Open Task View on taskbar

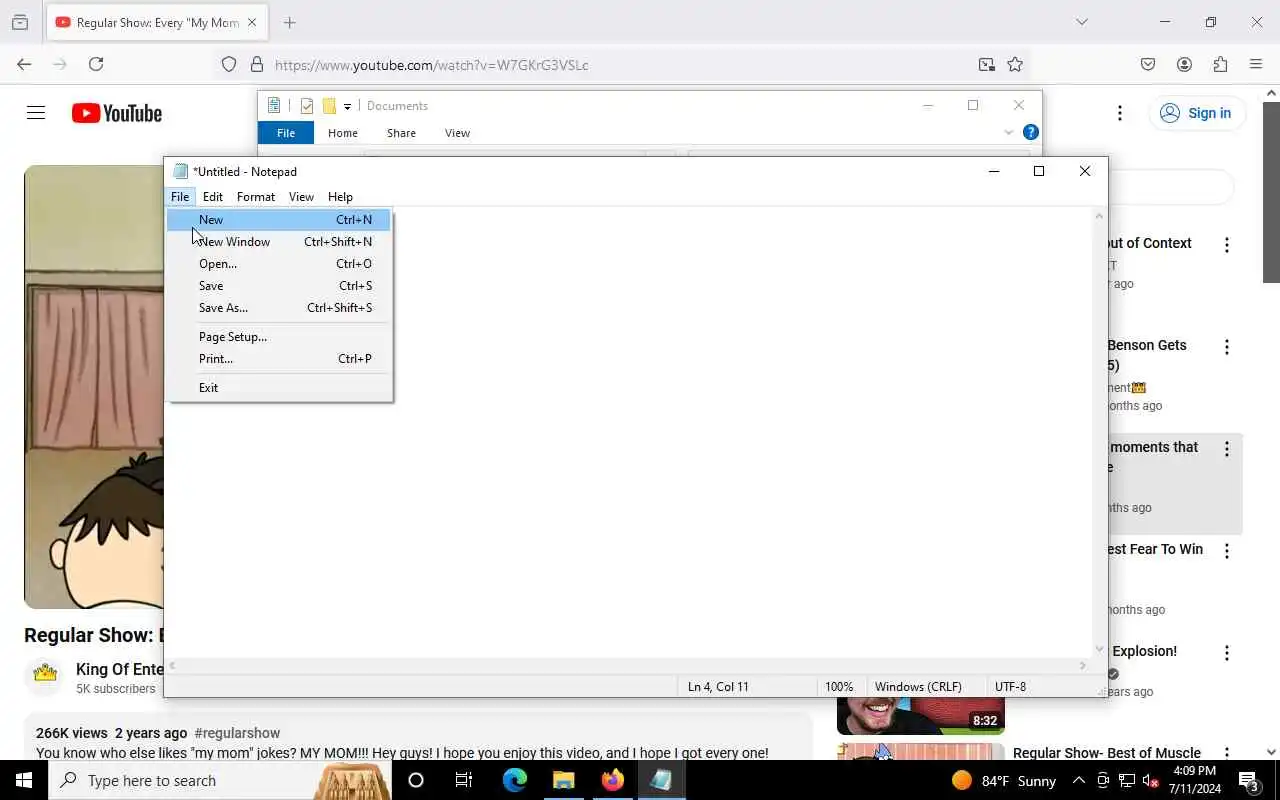(464, 780)
